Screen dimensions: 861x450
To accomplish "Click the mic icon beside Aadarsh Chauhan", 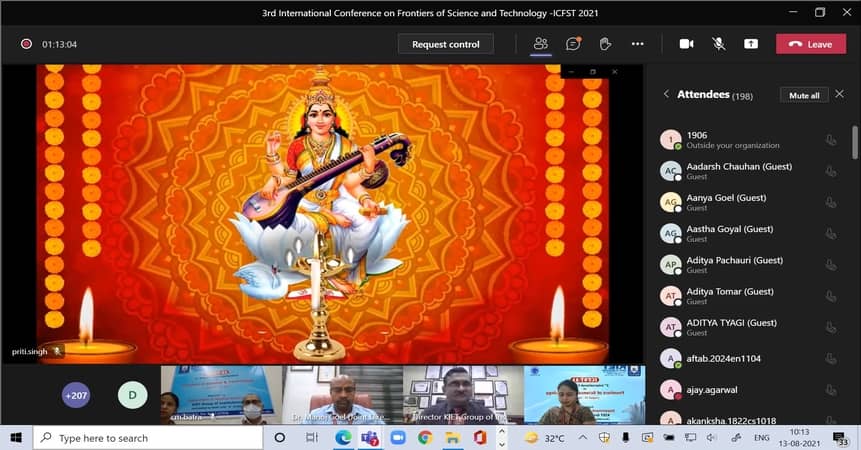I will coord(830,171).
